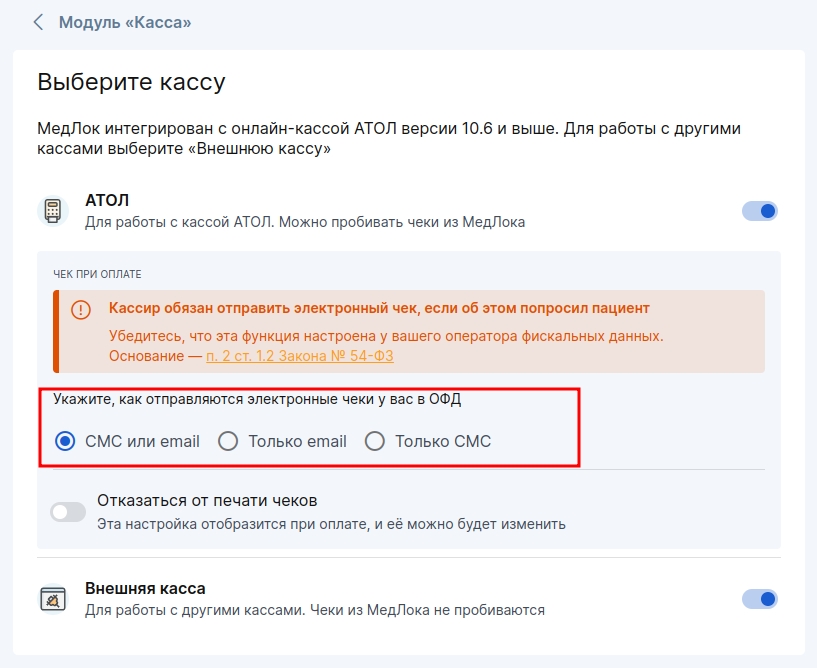Click the "Внешняя касса" title label
Image resolution: width=817 pixels, height=668 pixels.
[145, 588]
